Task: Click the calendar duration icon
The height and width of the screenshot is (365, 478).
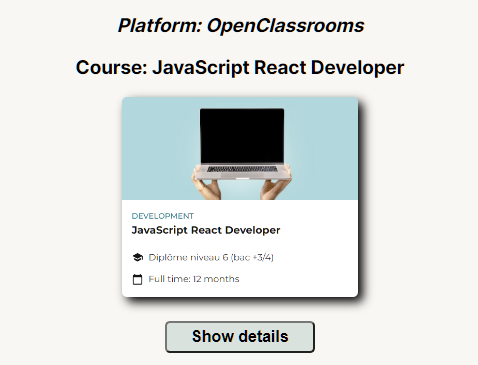Action: pos(137,279)
